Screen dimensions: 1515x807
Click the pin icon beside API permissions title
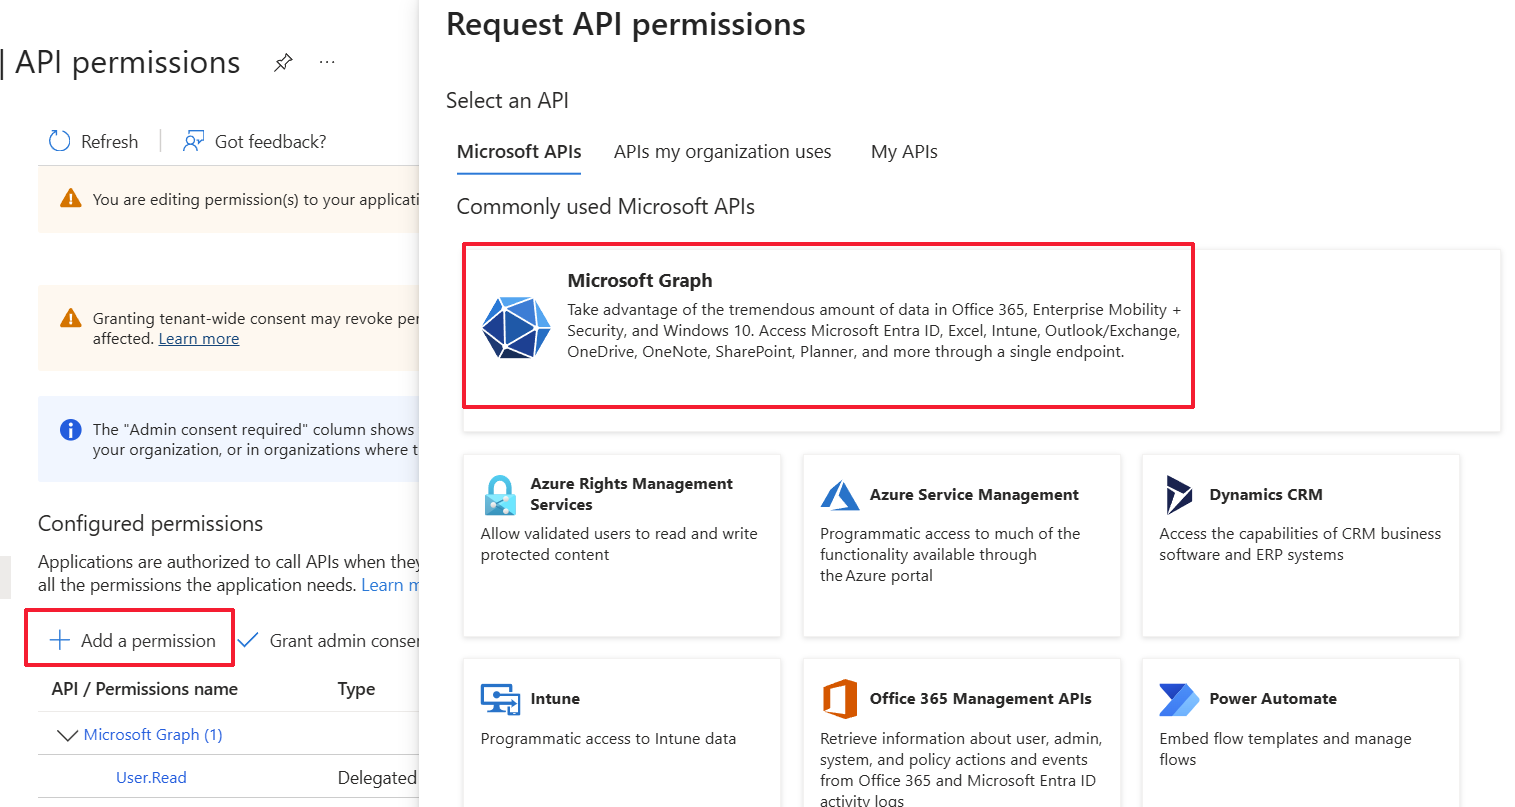pyautogui.click(x=283, y=63)
